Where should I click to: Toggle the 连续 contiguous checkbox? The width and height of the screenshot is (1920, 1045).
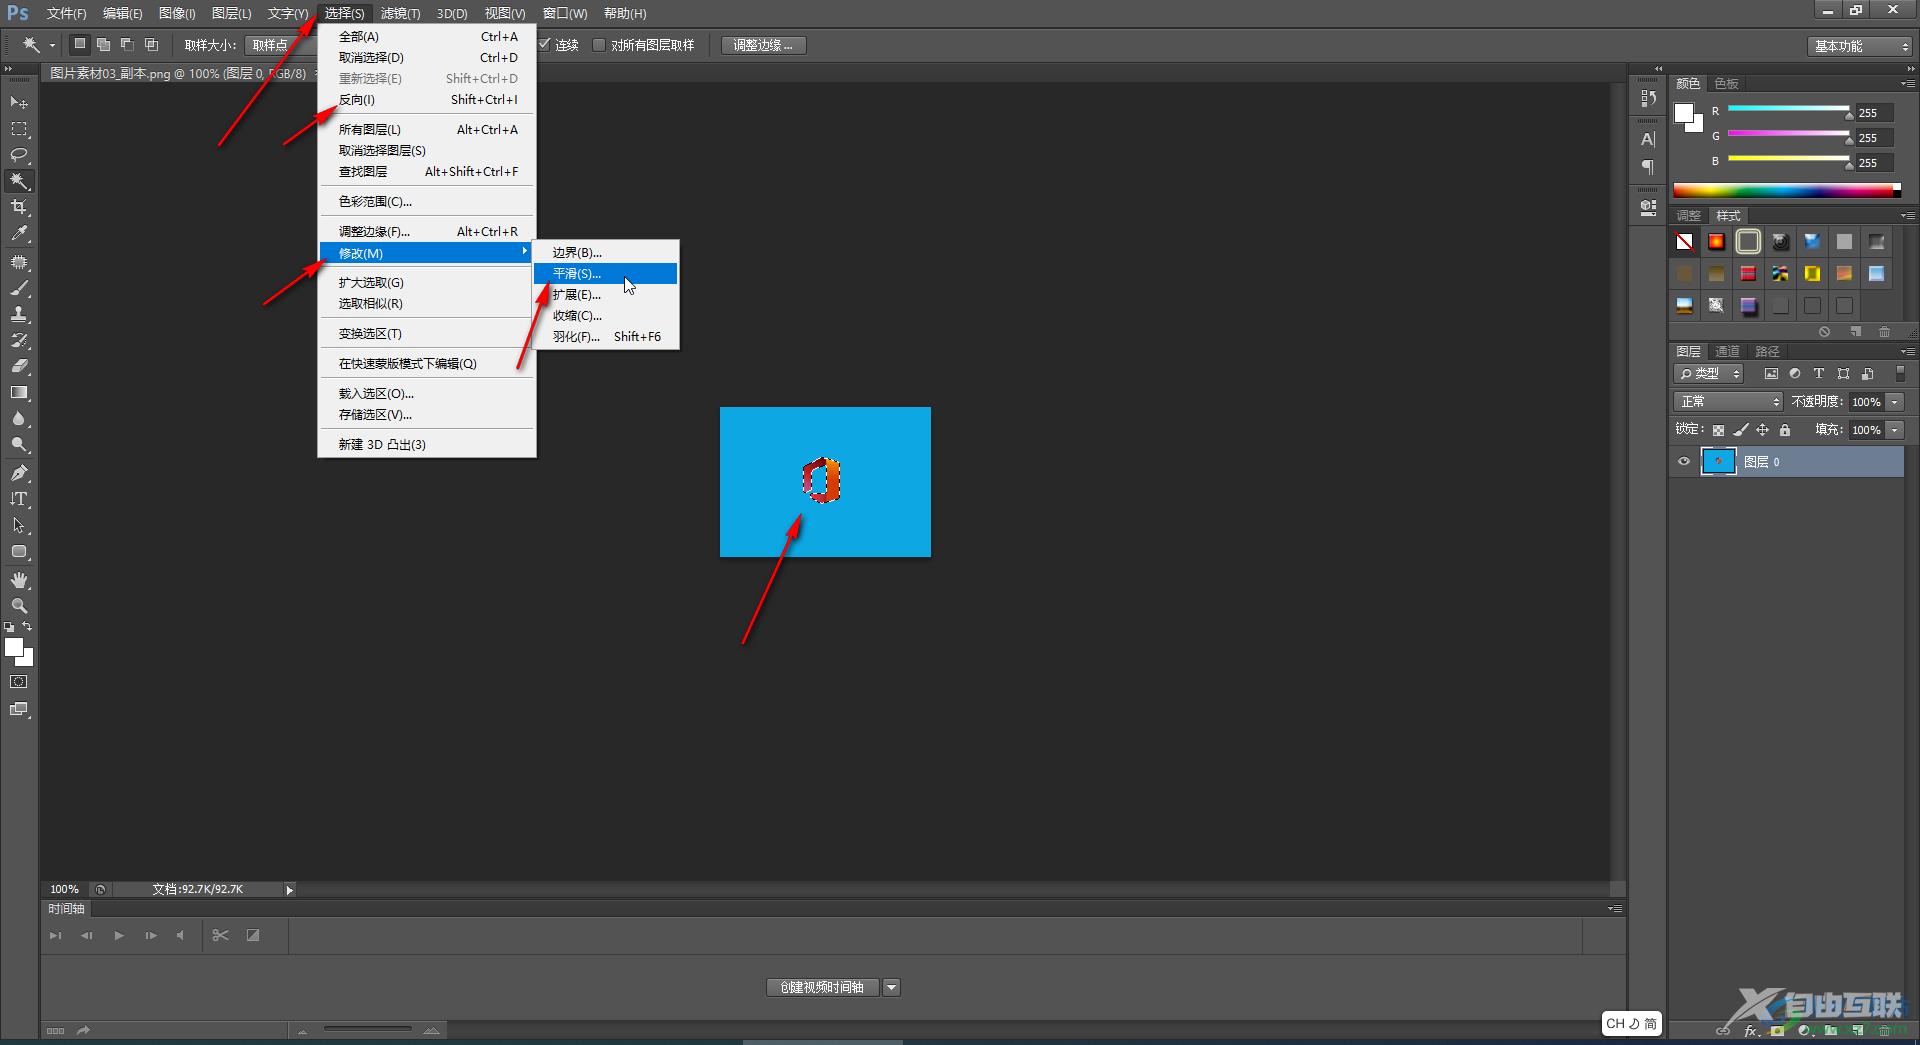point(545,45)
